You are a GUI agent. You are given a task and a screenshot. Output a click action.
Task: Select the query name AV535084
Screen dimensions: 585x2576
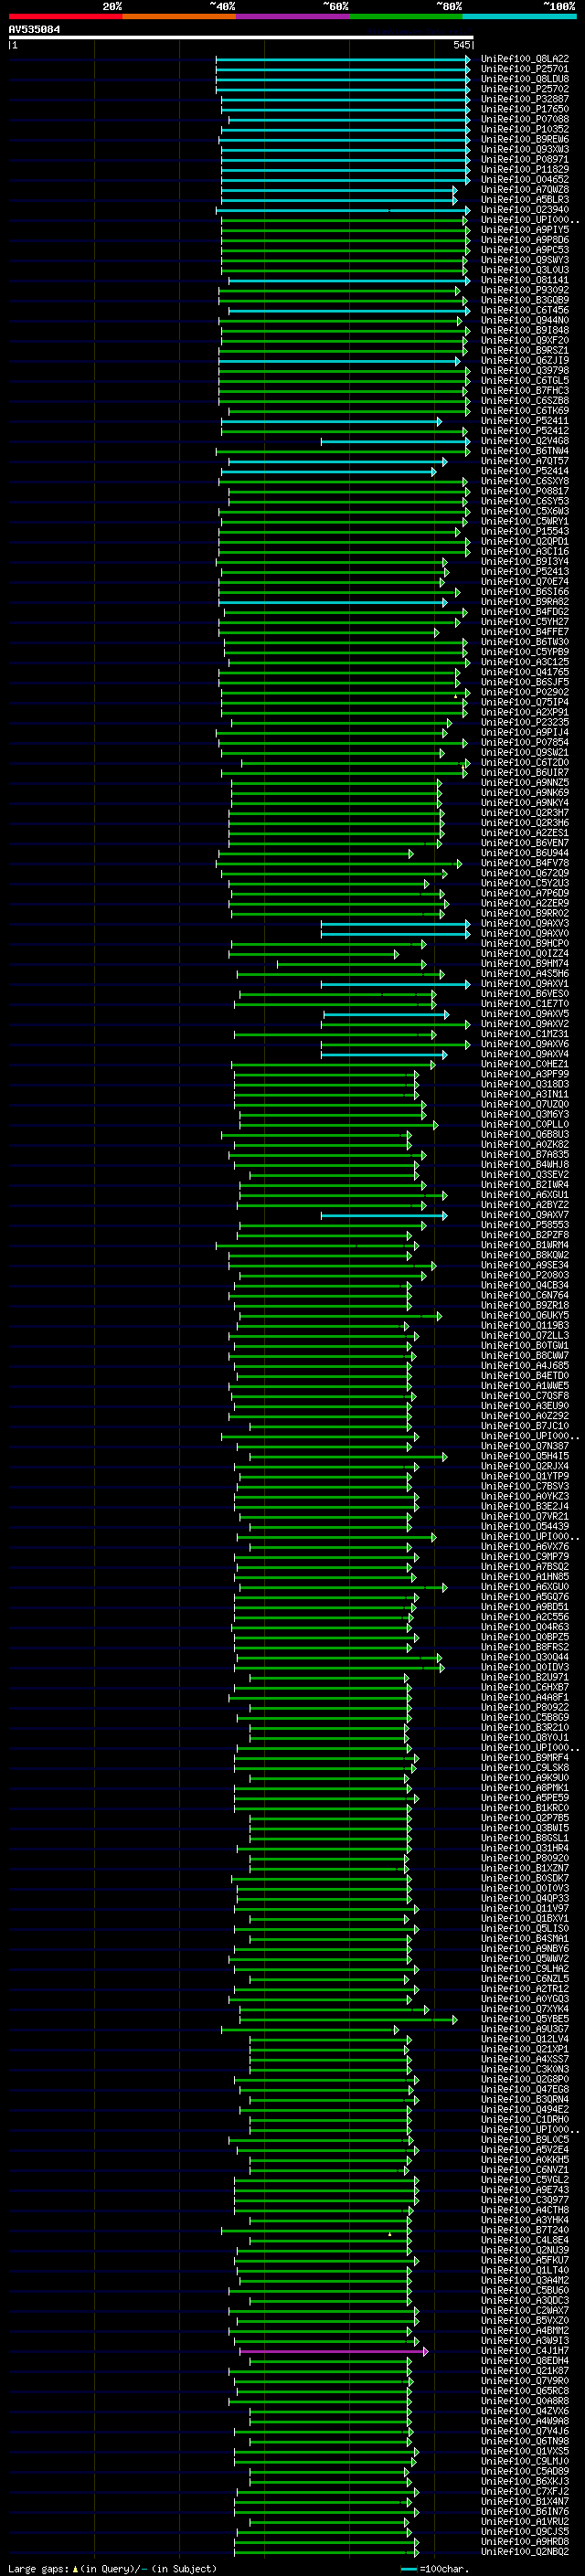pyautogui.click(x=34, y=29)
